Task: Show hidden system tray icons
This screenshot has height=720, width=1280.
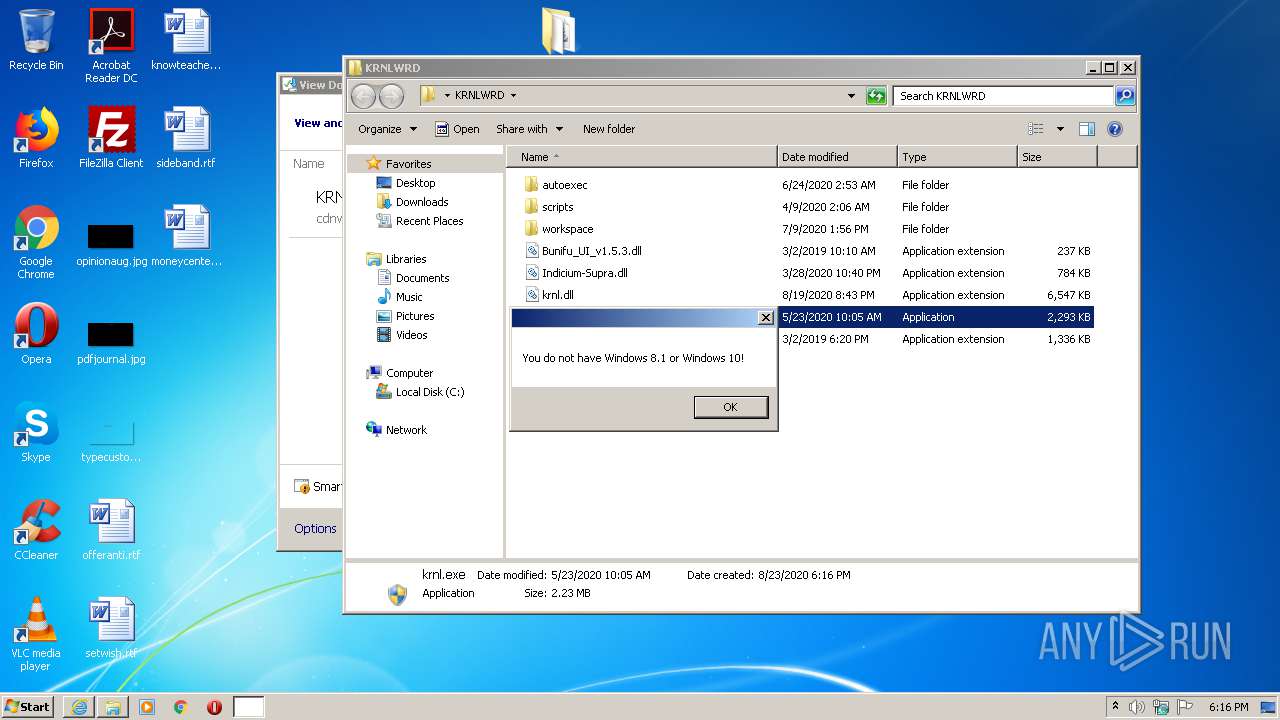Action: coord(1116,707)
